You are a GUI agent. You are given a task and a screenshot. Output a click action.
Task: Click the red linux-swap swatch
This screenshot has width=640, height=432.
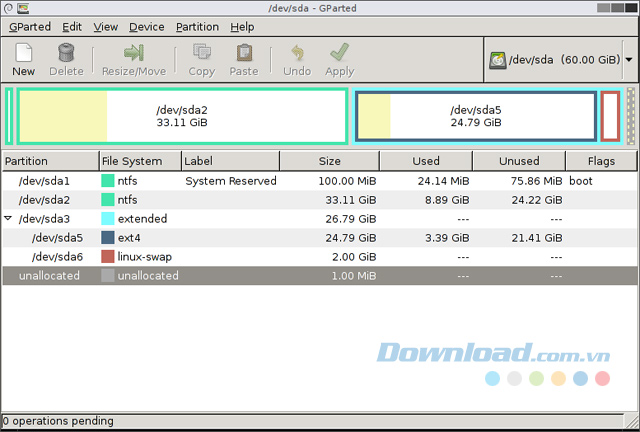[108, 256]
